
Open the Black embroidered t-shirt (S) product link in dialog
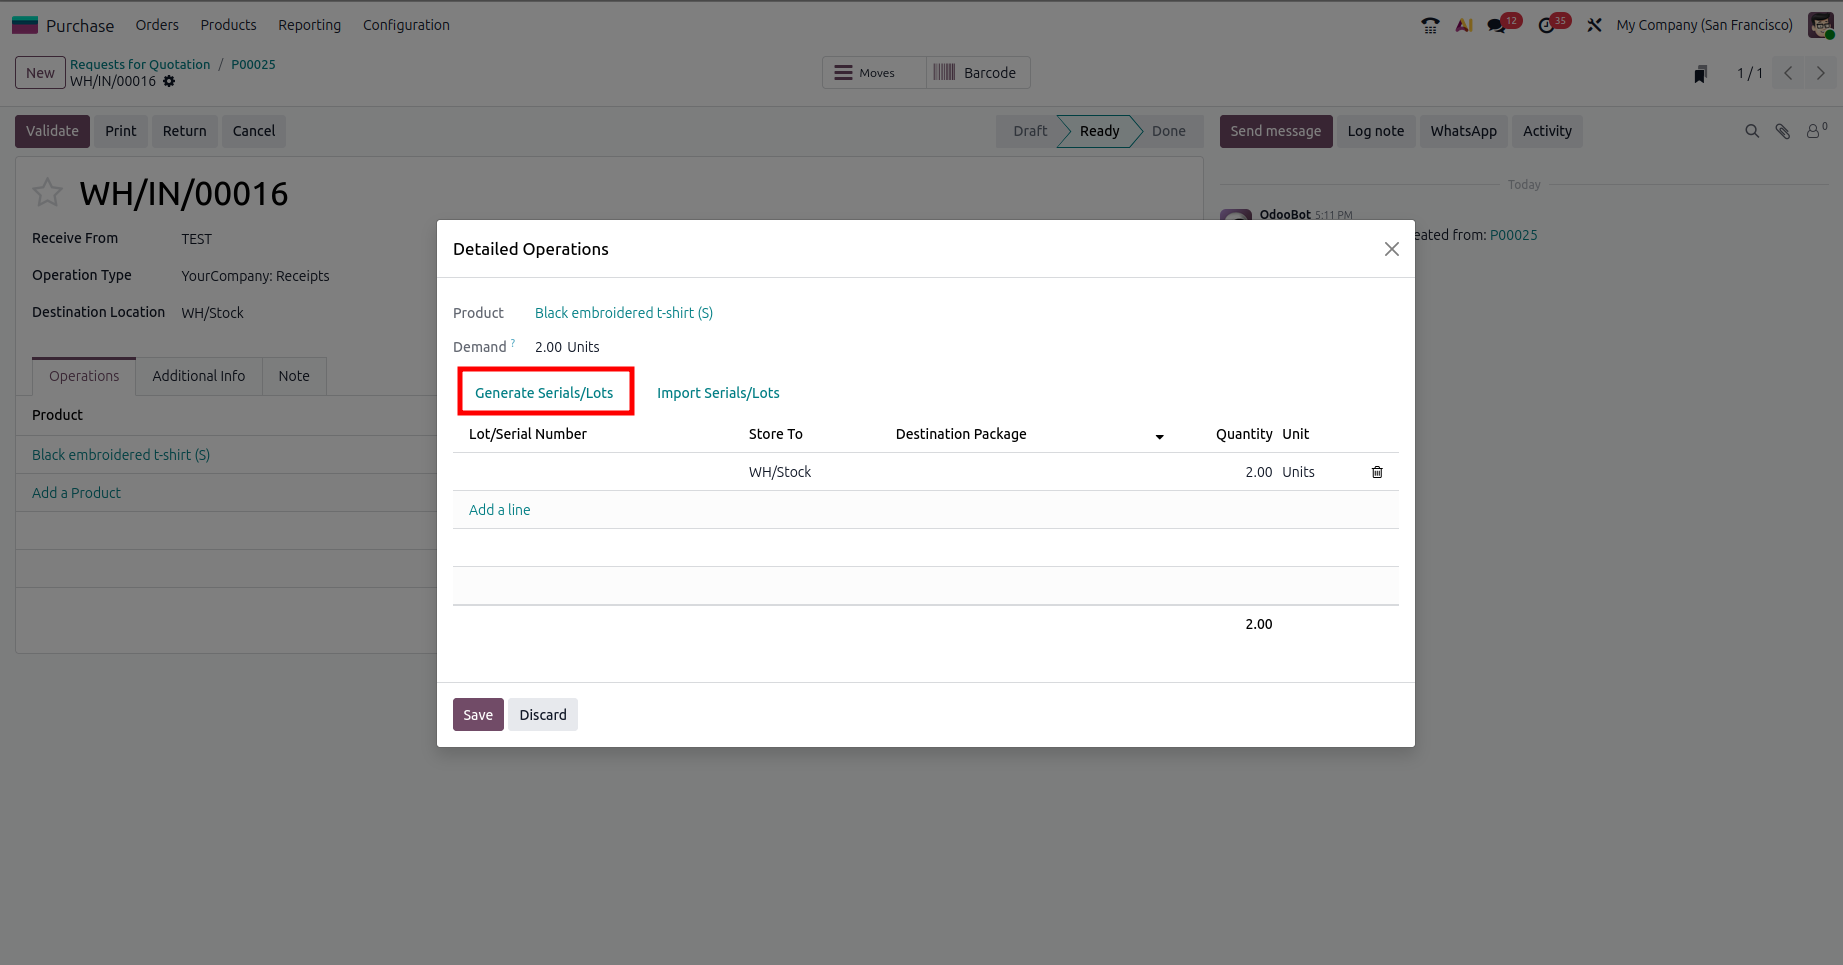point(624,313)
